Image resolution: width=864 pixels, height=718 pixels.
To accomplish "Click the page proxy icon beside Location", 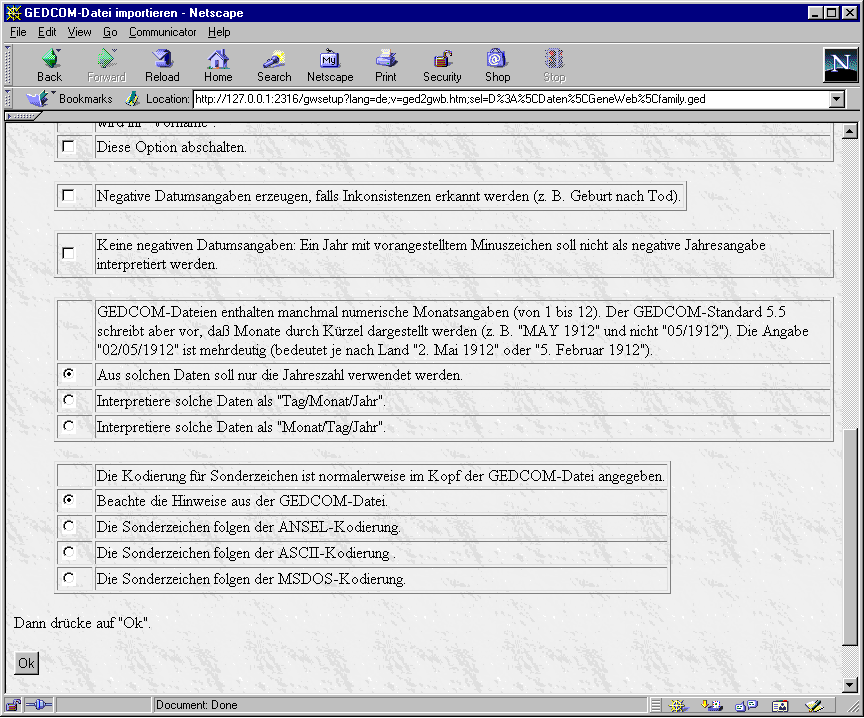I will (132, 99).
